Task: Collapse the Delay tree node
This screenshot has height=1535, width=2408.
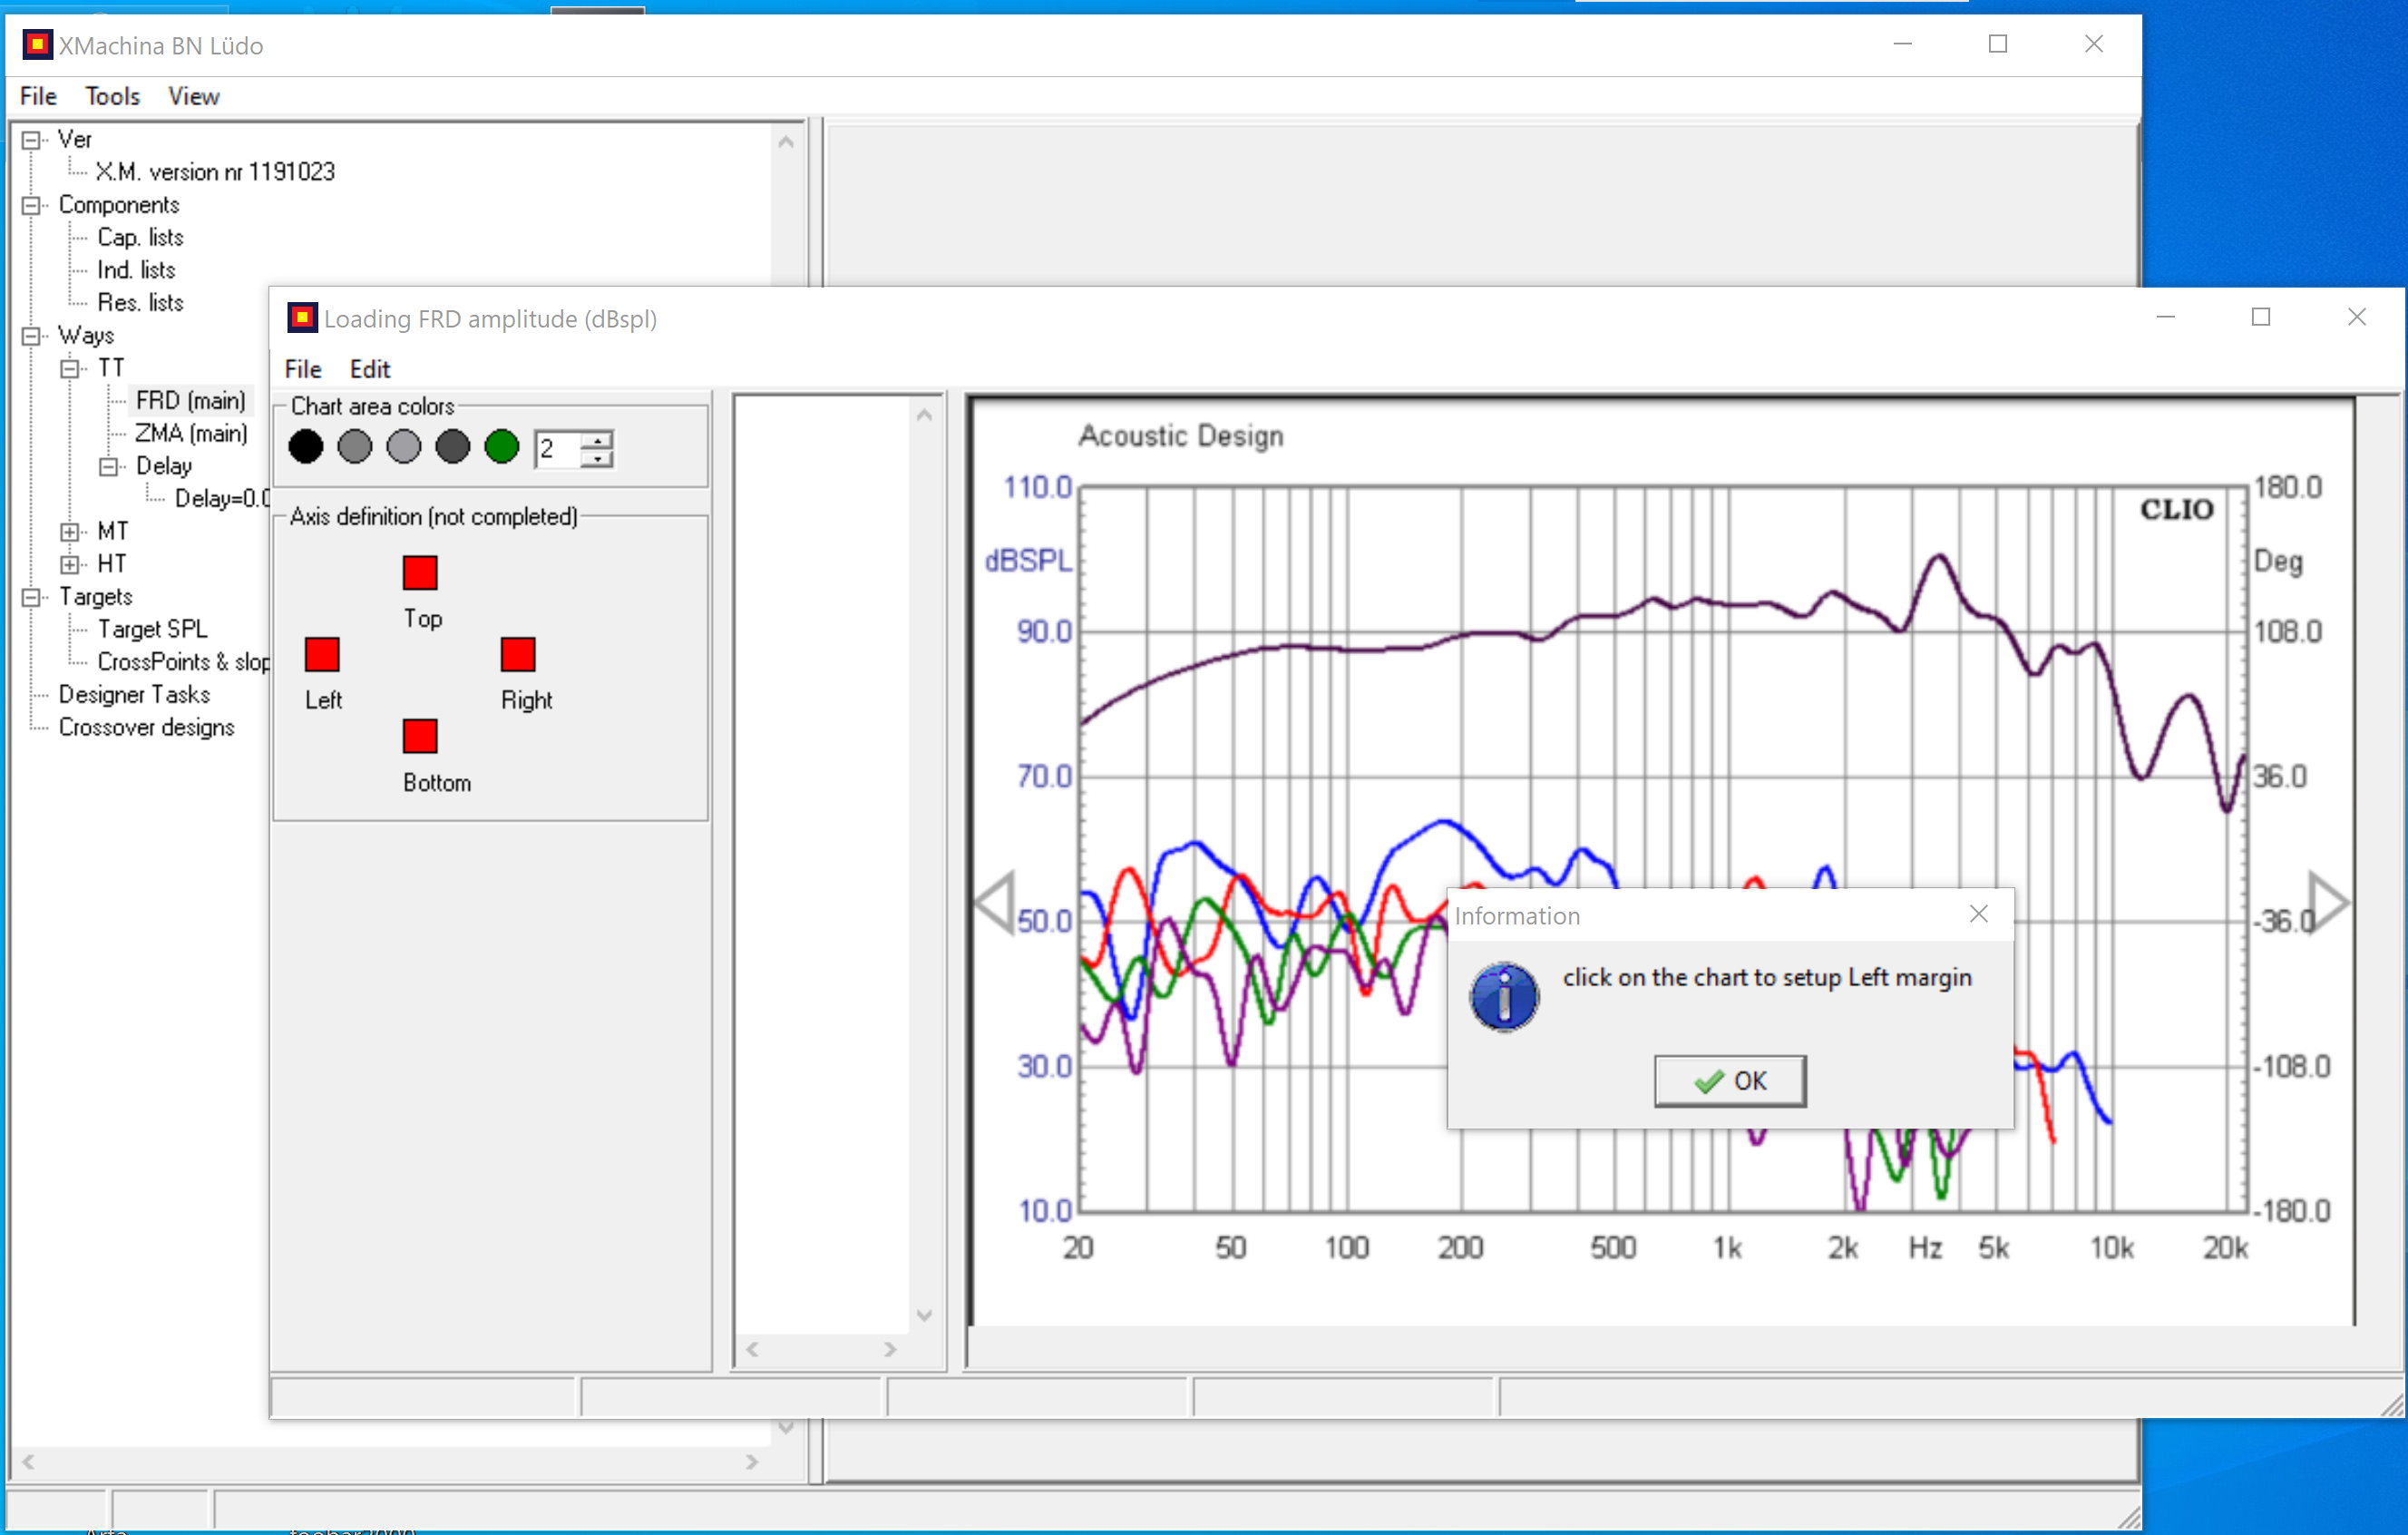Action: [109, 467]
